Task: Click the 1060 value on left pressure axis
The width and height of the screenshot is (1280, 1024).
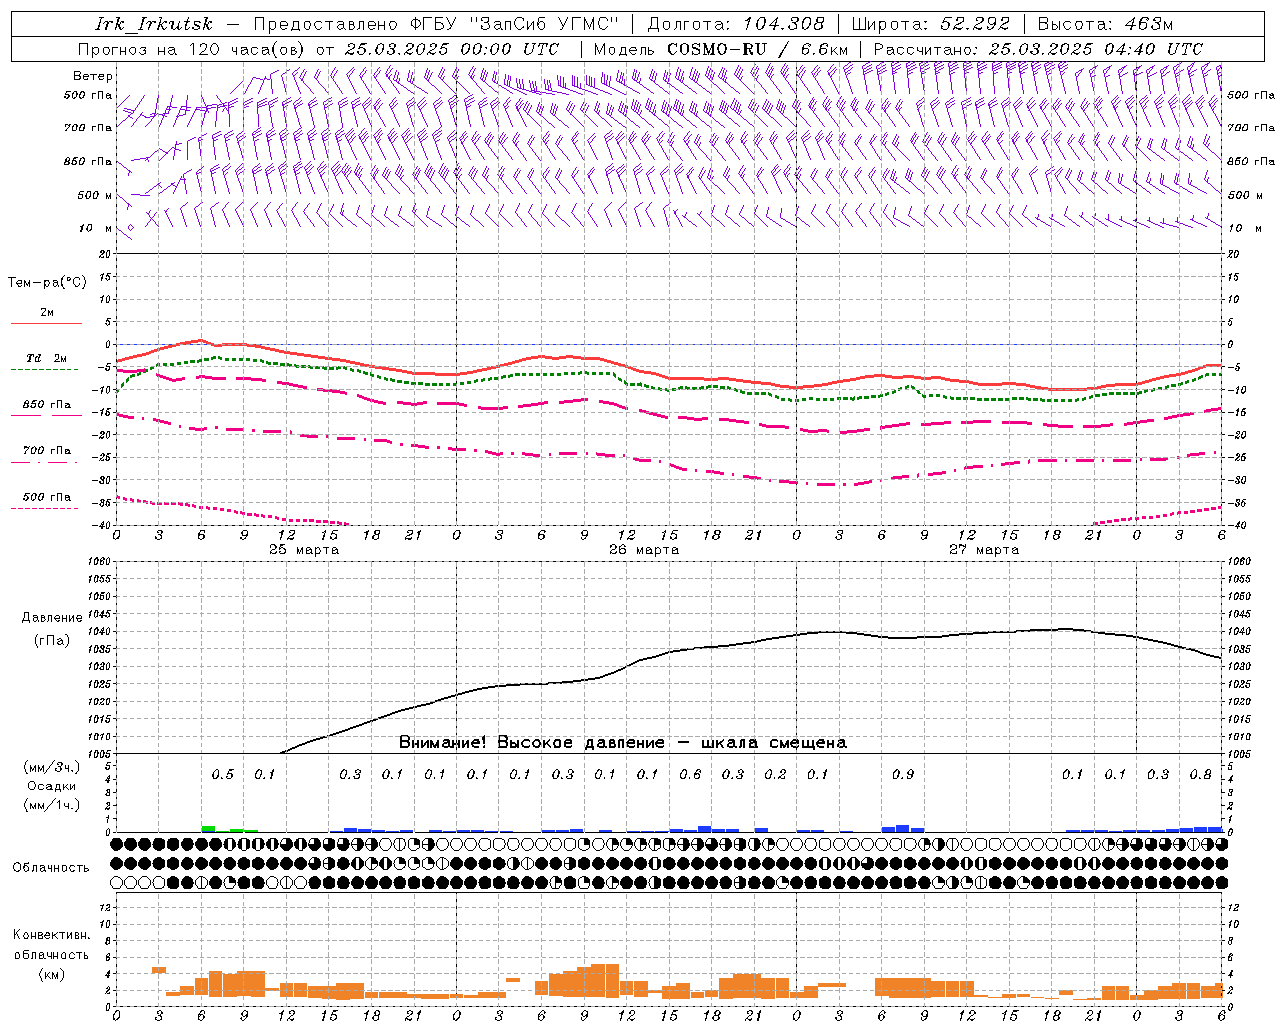Action: point(99,561)
